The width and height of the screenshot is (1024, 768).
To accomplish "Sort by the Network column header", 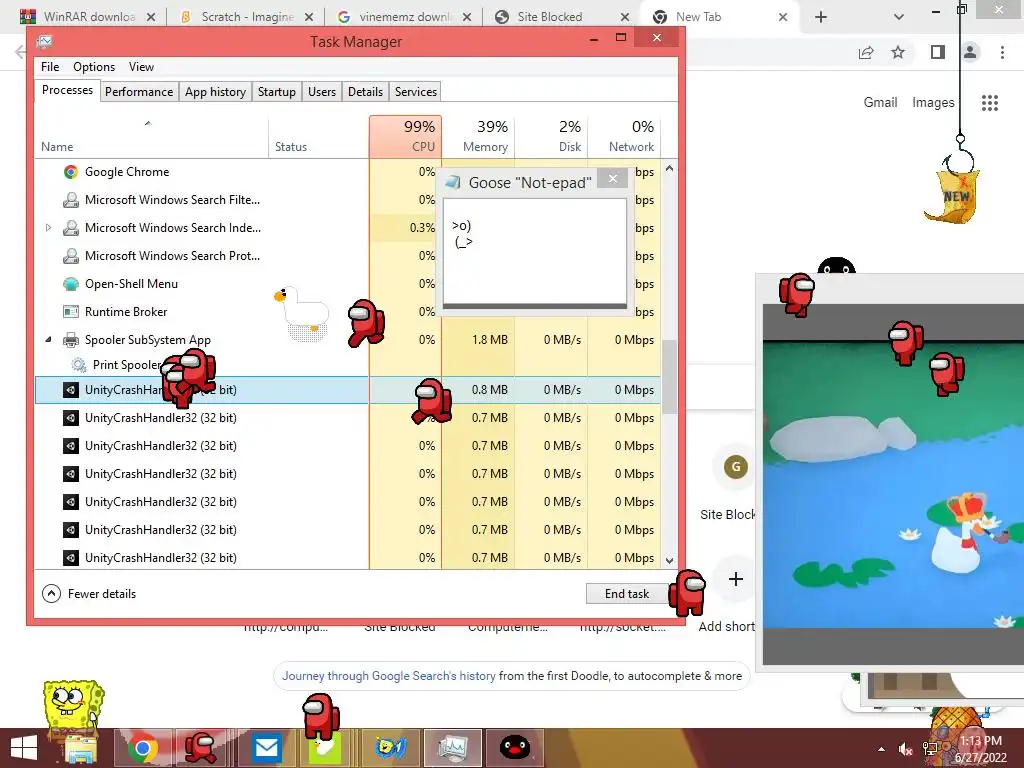I will pos(624,136).
